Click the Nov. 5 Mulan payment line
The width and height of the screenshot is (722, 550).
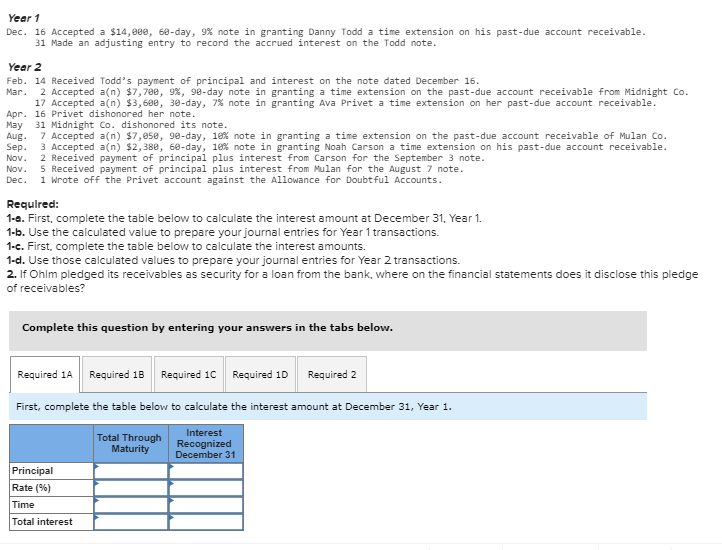(235, 169)
